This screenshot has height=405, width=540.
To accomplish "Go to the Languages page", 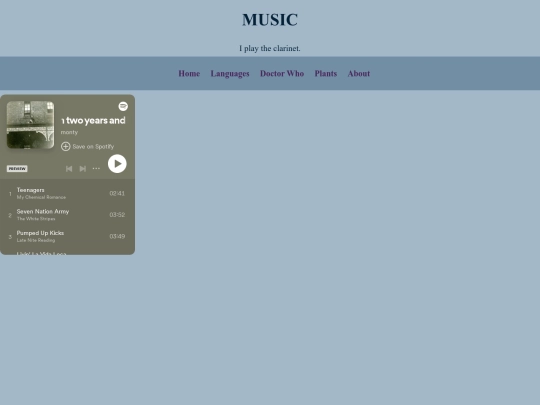I will point(230,74).
